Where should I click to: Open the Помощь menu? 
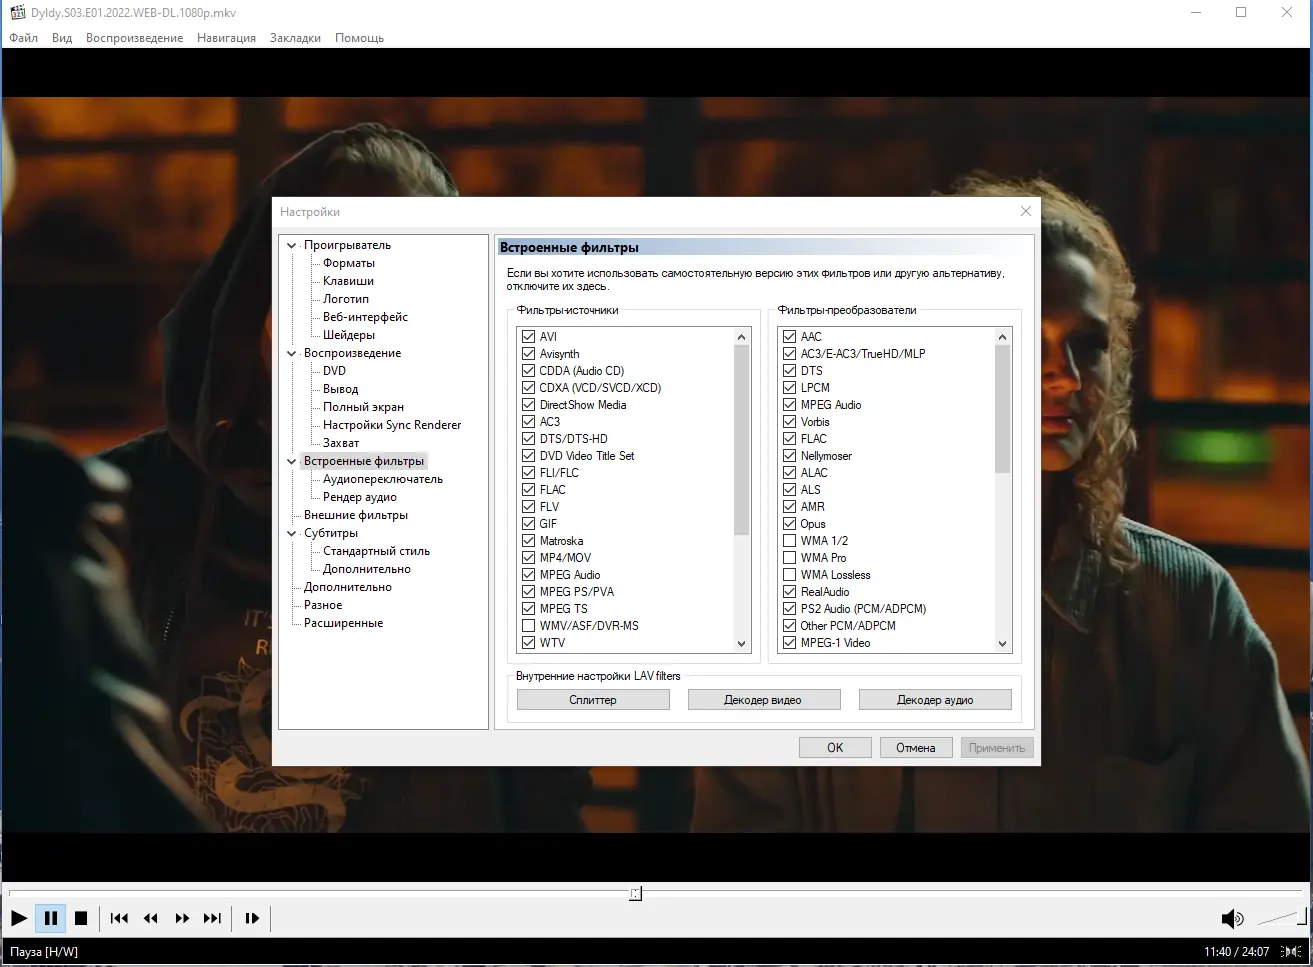(360, 38)
